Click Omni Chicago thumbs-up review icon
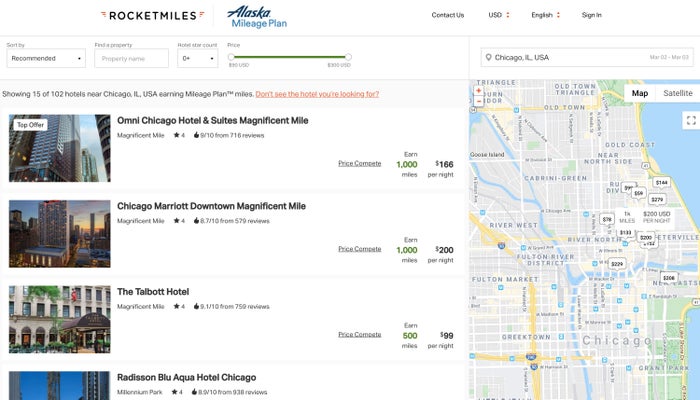This screenshot has width=700, height=400. [196, 135]
